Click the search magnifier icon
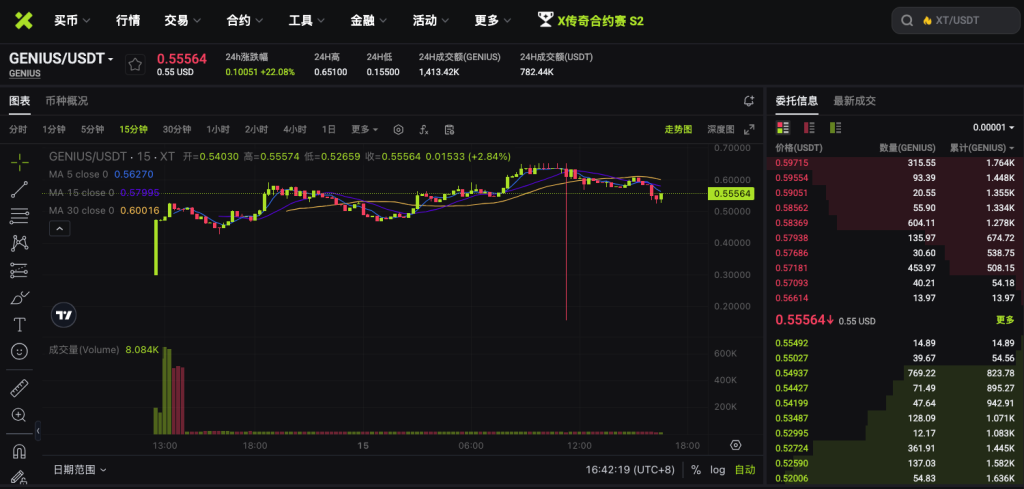 click(906, 21)
